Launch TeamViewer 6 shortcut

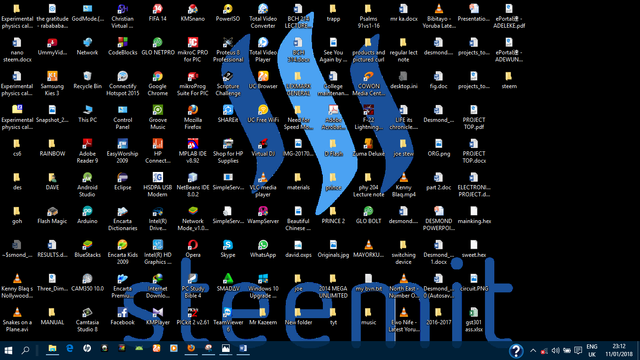pyautogui.click(x=228, y=320)
